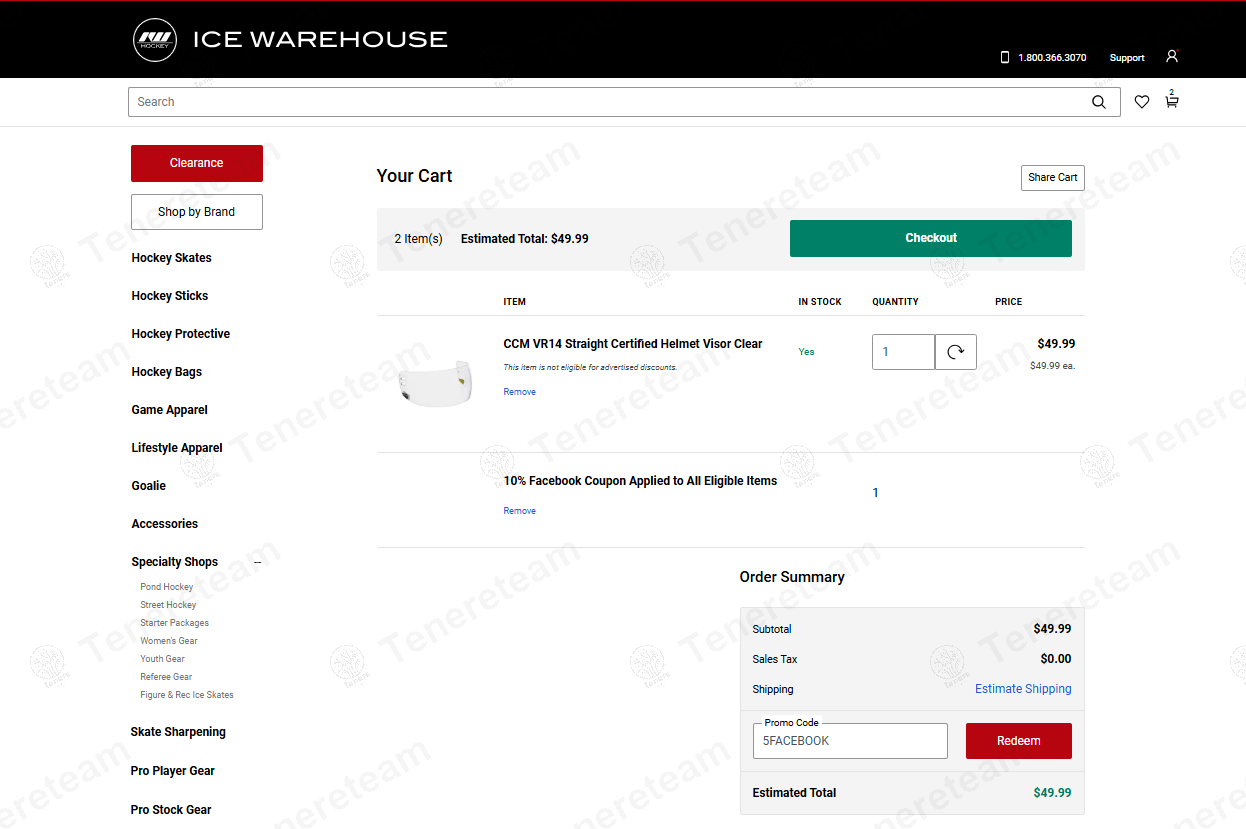
Task: Click the phone number 1.800.366.3070
Action: (x=1051, y=58)
